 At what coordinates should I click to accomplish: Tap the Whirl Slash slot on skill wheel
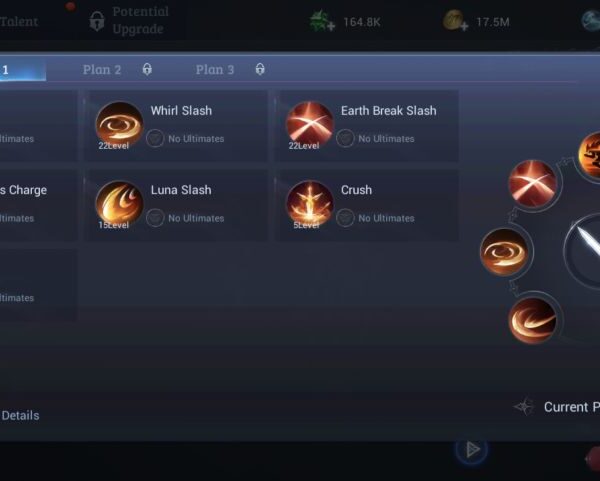505,252
